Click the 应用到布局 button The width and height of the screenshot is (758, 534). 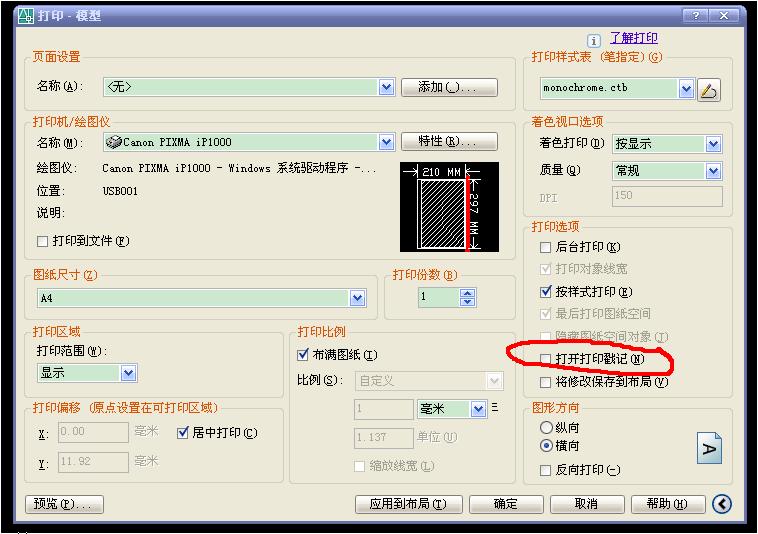click(408, 505)
